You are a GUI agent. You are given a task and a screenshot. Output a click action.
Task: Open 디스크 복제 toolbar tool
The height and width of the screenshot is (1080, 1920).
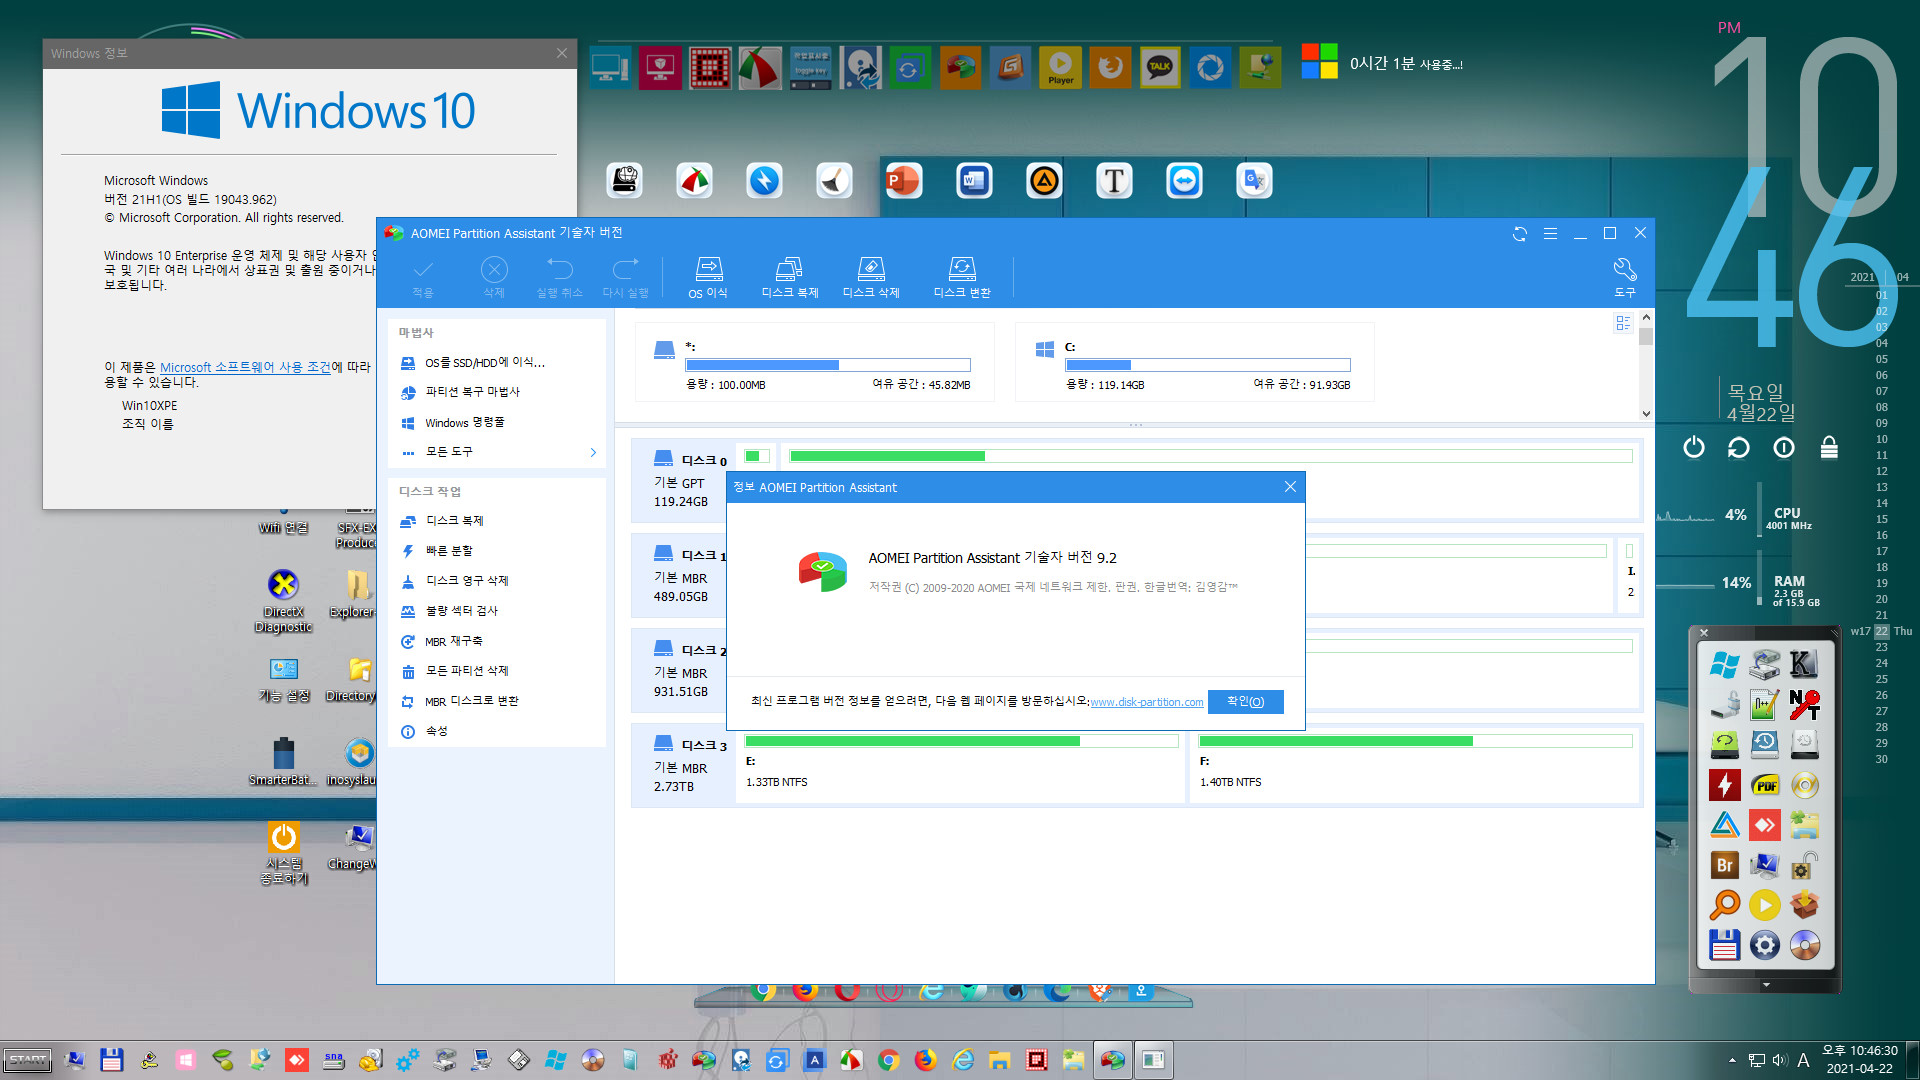click(x=789, y=277)
